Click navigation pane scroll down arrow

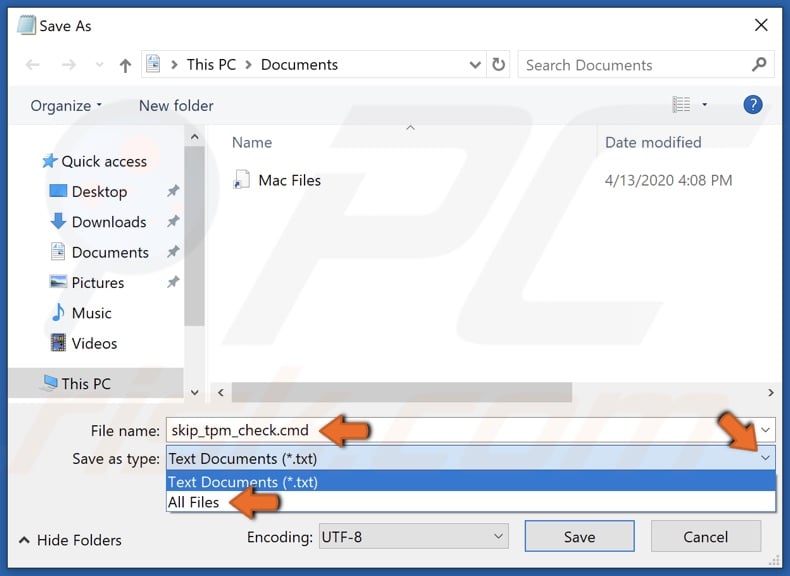194,392
